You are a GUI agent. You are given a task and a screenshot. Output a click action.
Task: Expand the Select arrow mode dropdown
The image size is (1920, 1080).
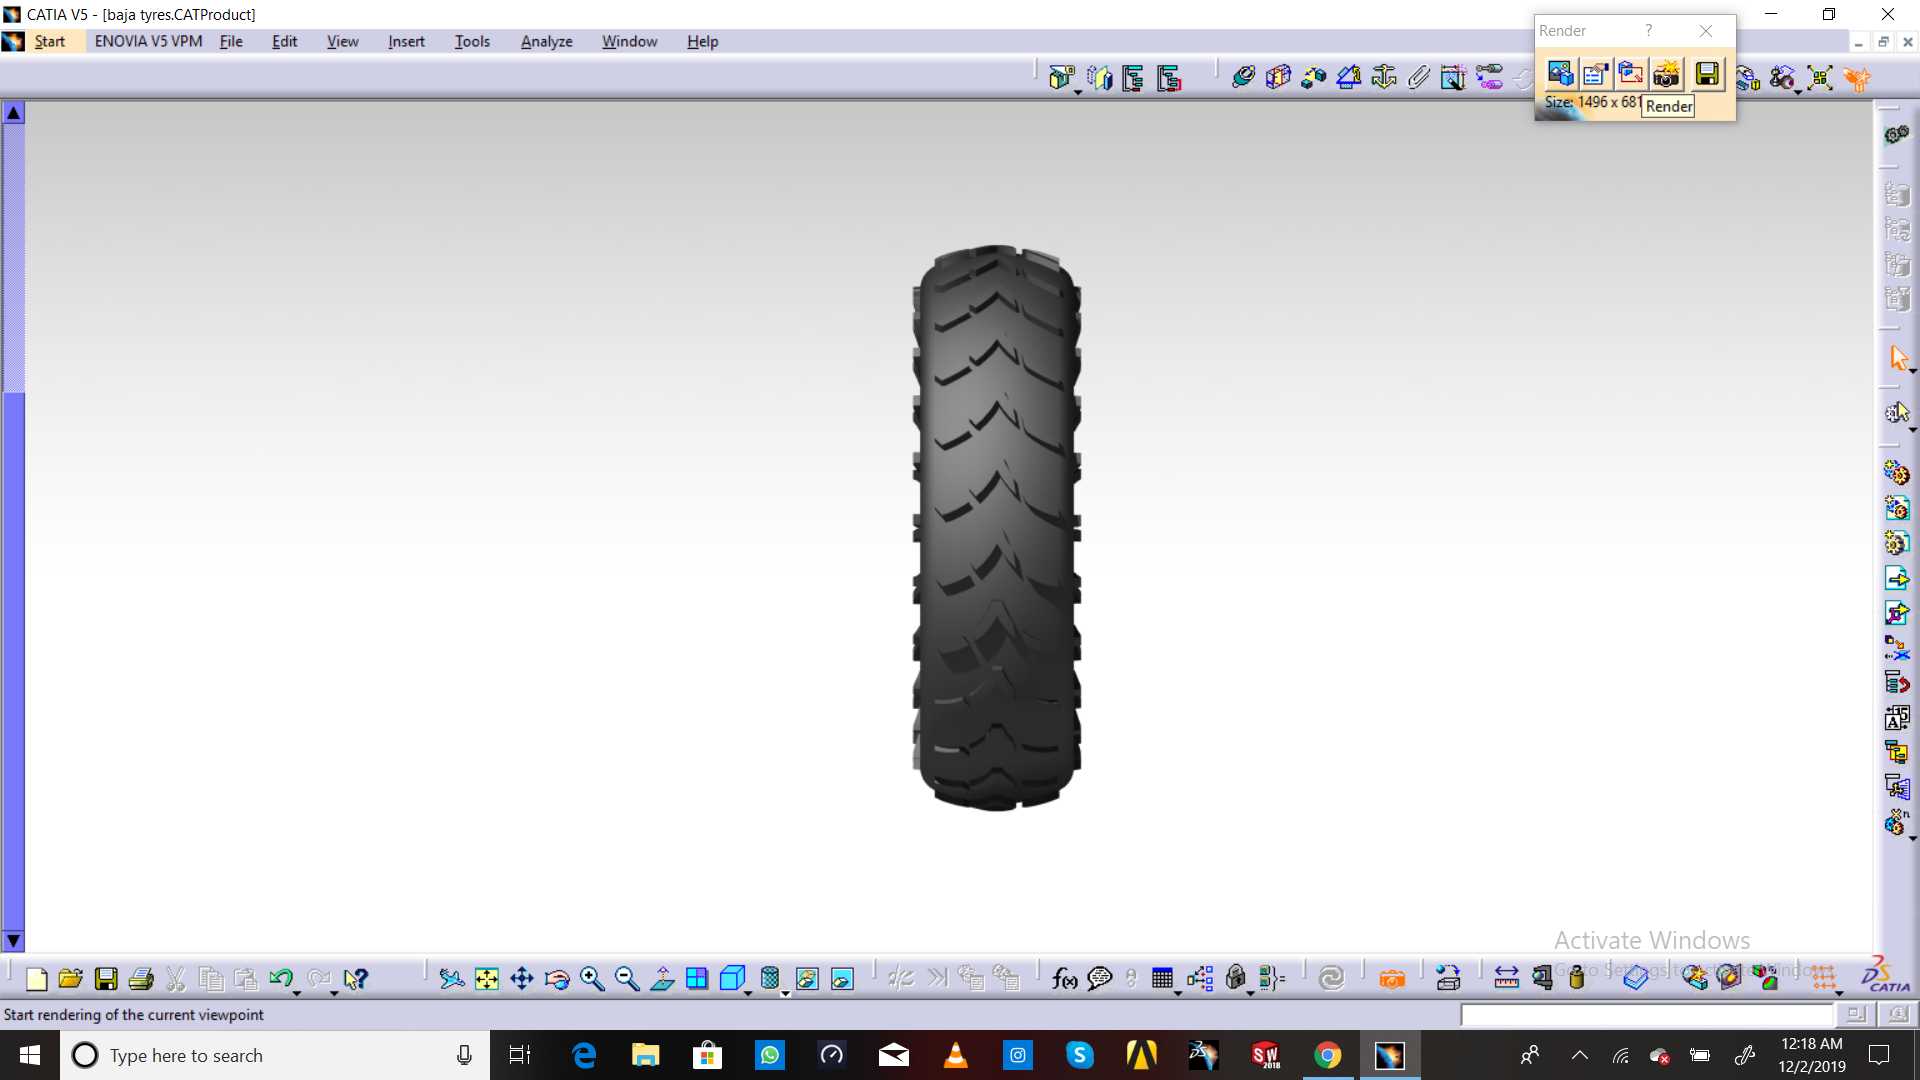tap(1913, 372)
